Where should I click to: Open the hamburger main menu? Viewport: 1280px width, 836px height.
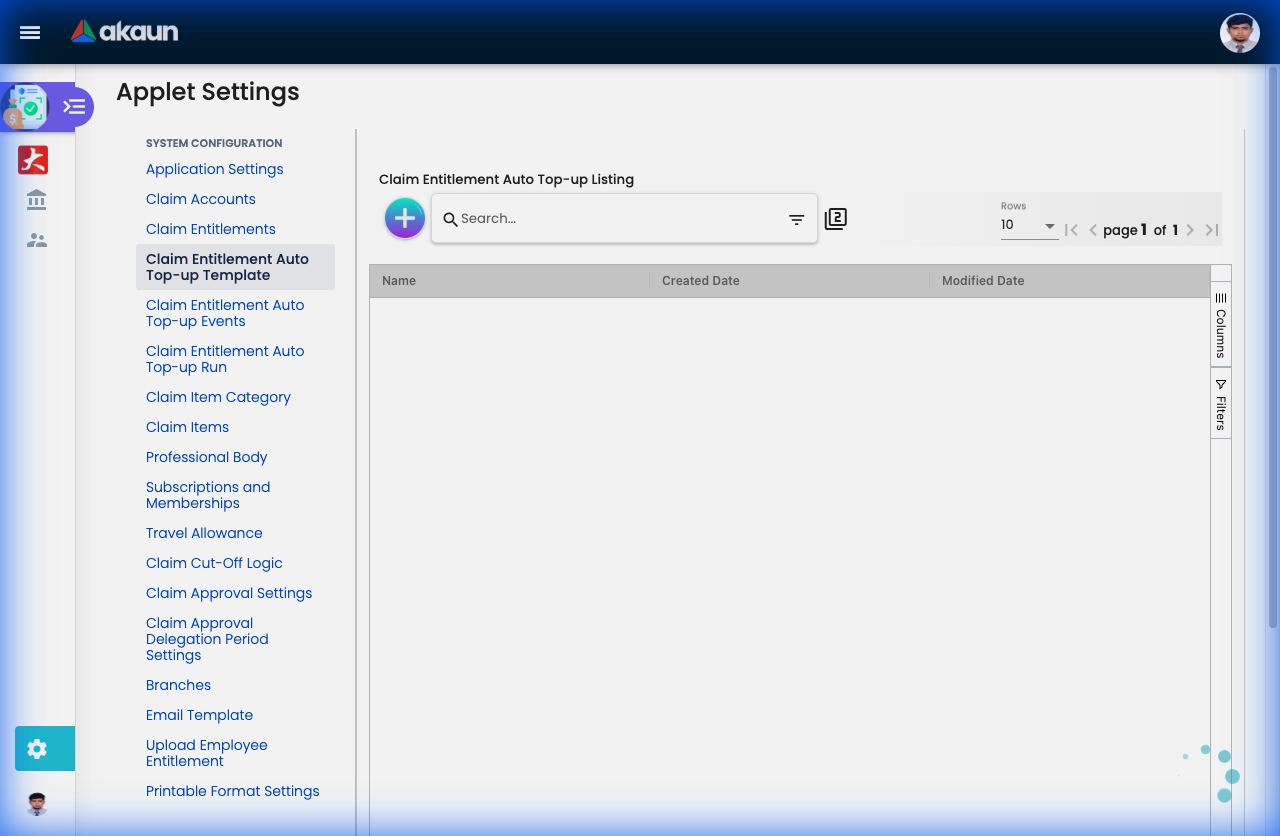[30, 32]
